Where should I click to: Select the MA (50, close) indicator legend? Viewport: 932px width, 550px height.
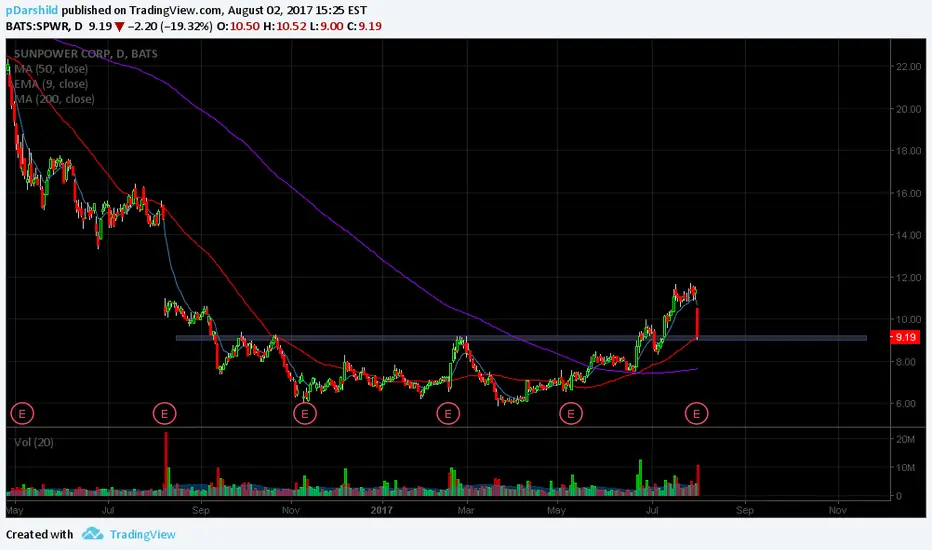tap(51, 68)
